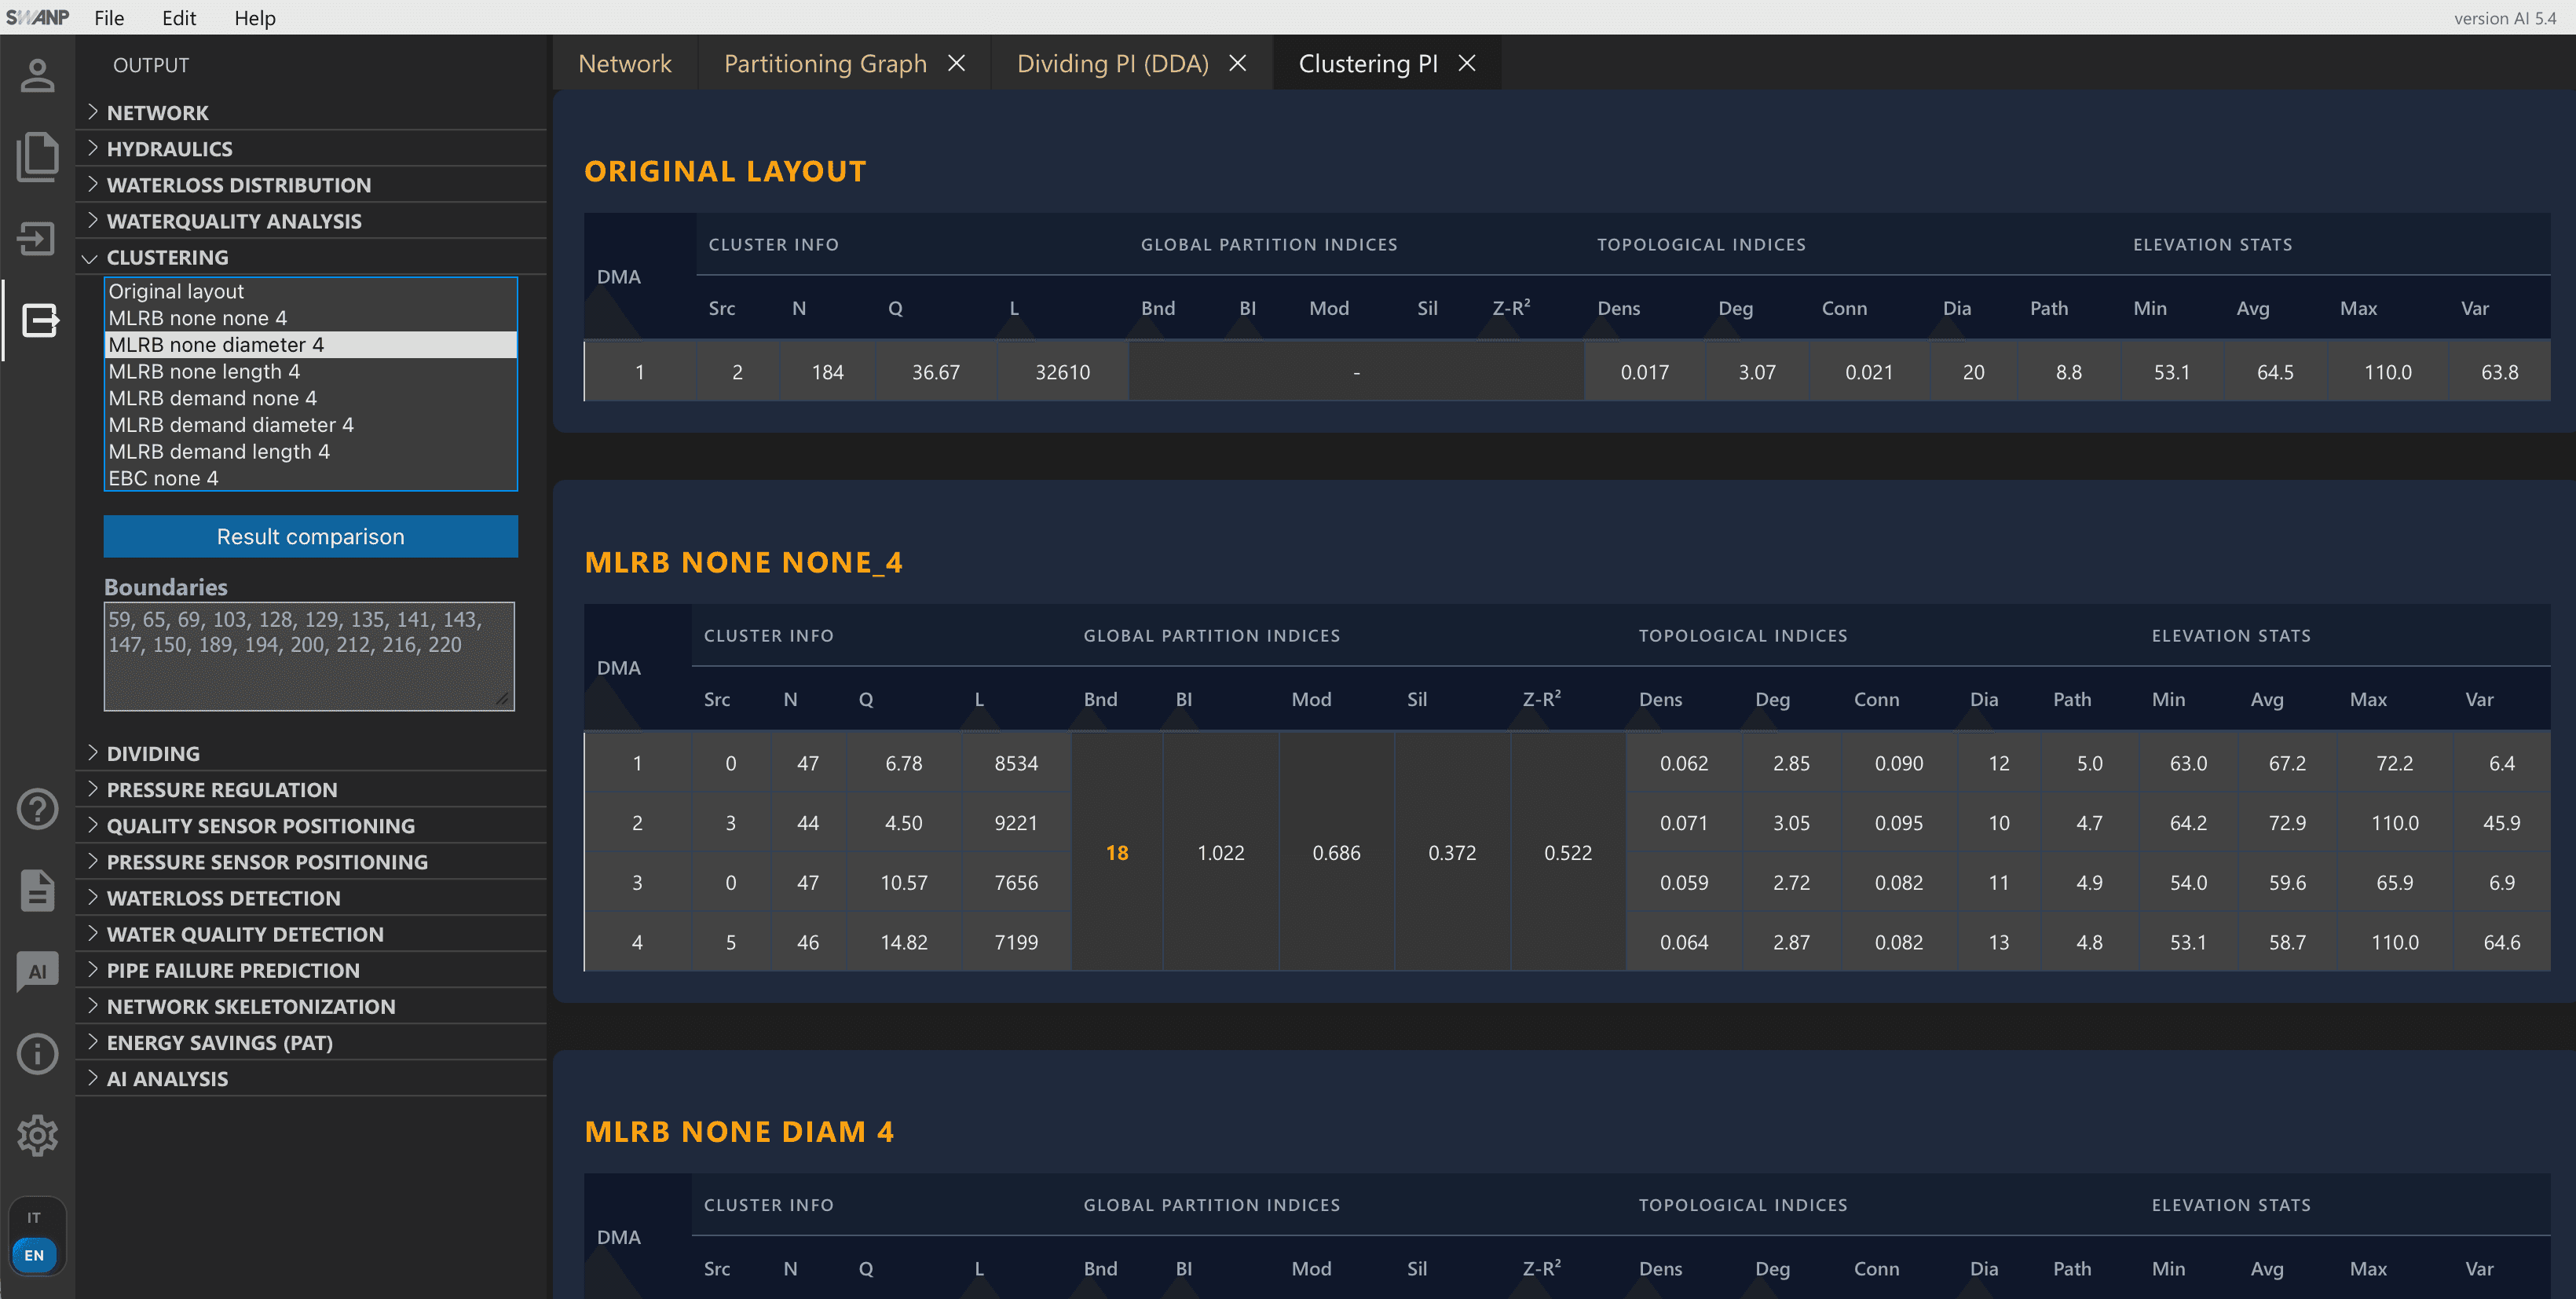Click Var value 63.8 in Original Layout
The image size is (2576, 1299).
point(2499,372)
